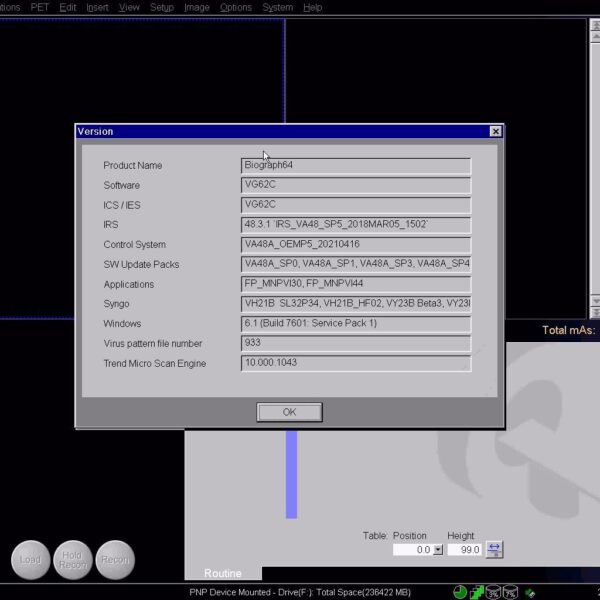
Task: Click the Table Height label
Action: point(460,536)
